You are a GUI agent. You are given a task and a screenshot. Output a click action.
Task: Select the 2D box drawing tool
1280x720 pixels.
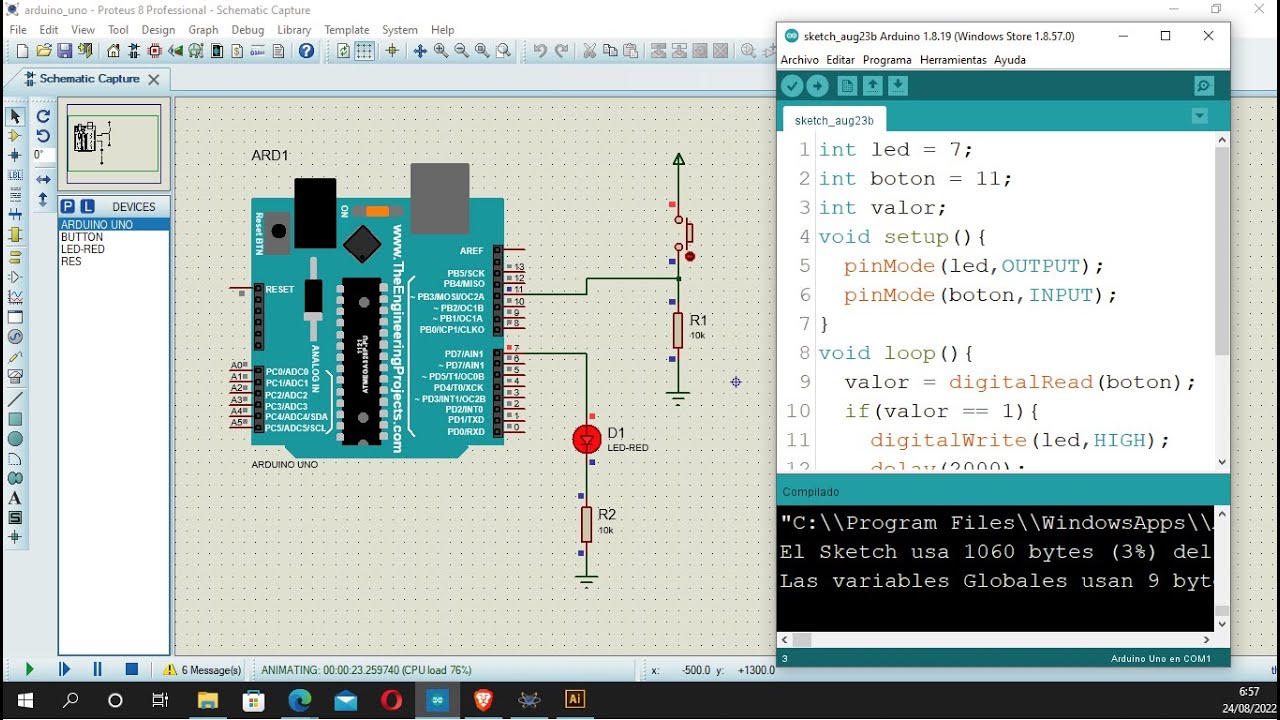[15, 419]
